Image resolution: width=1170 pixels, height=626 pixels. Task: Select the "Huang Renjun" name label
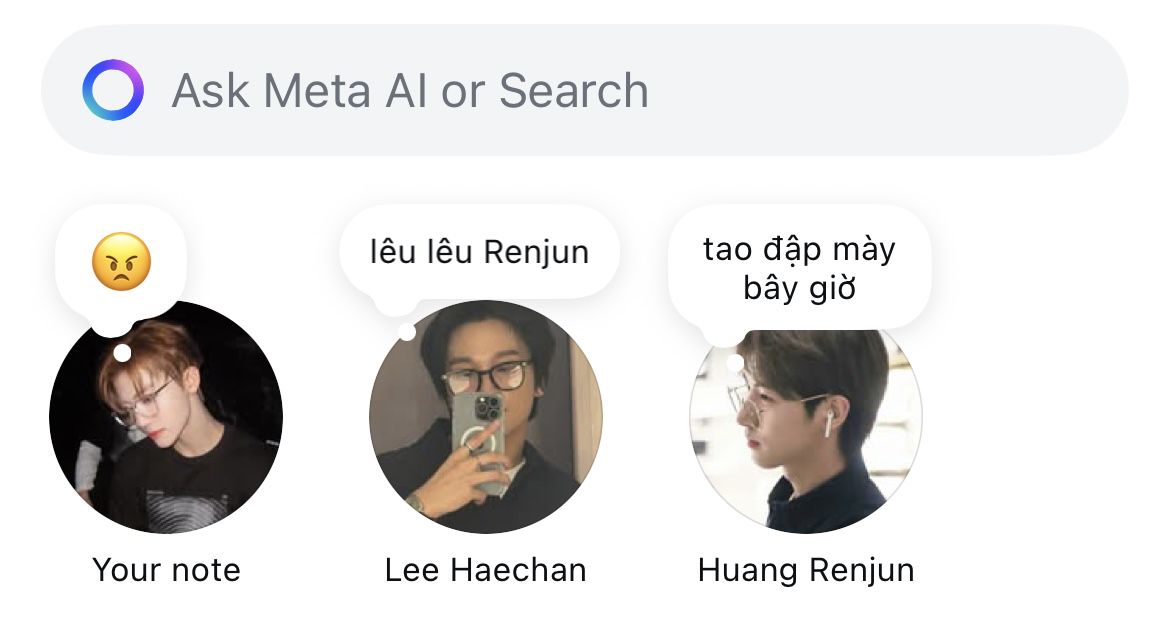[806, 570]
